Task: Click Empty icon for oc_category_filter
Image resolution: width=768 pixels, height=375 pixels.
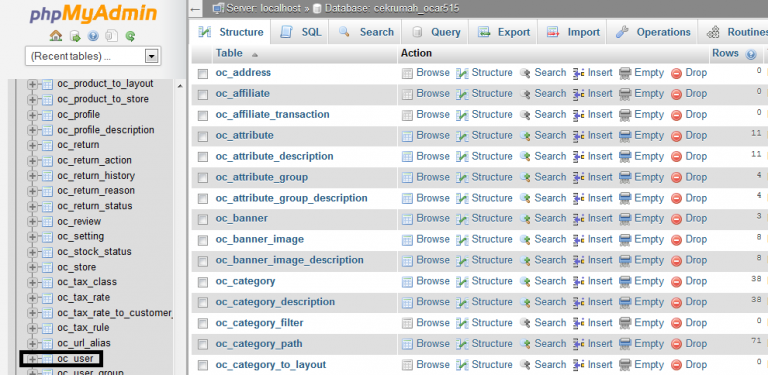Action: tap(625, 324)
